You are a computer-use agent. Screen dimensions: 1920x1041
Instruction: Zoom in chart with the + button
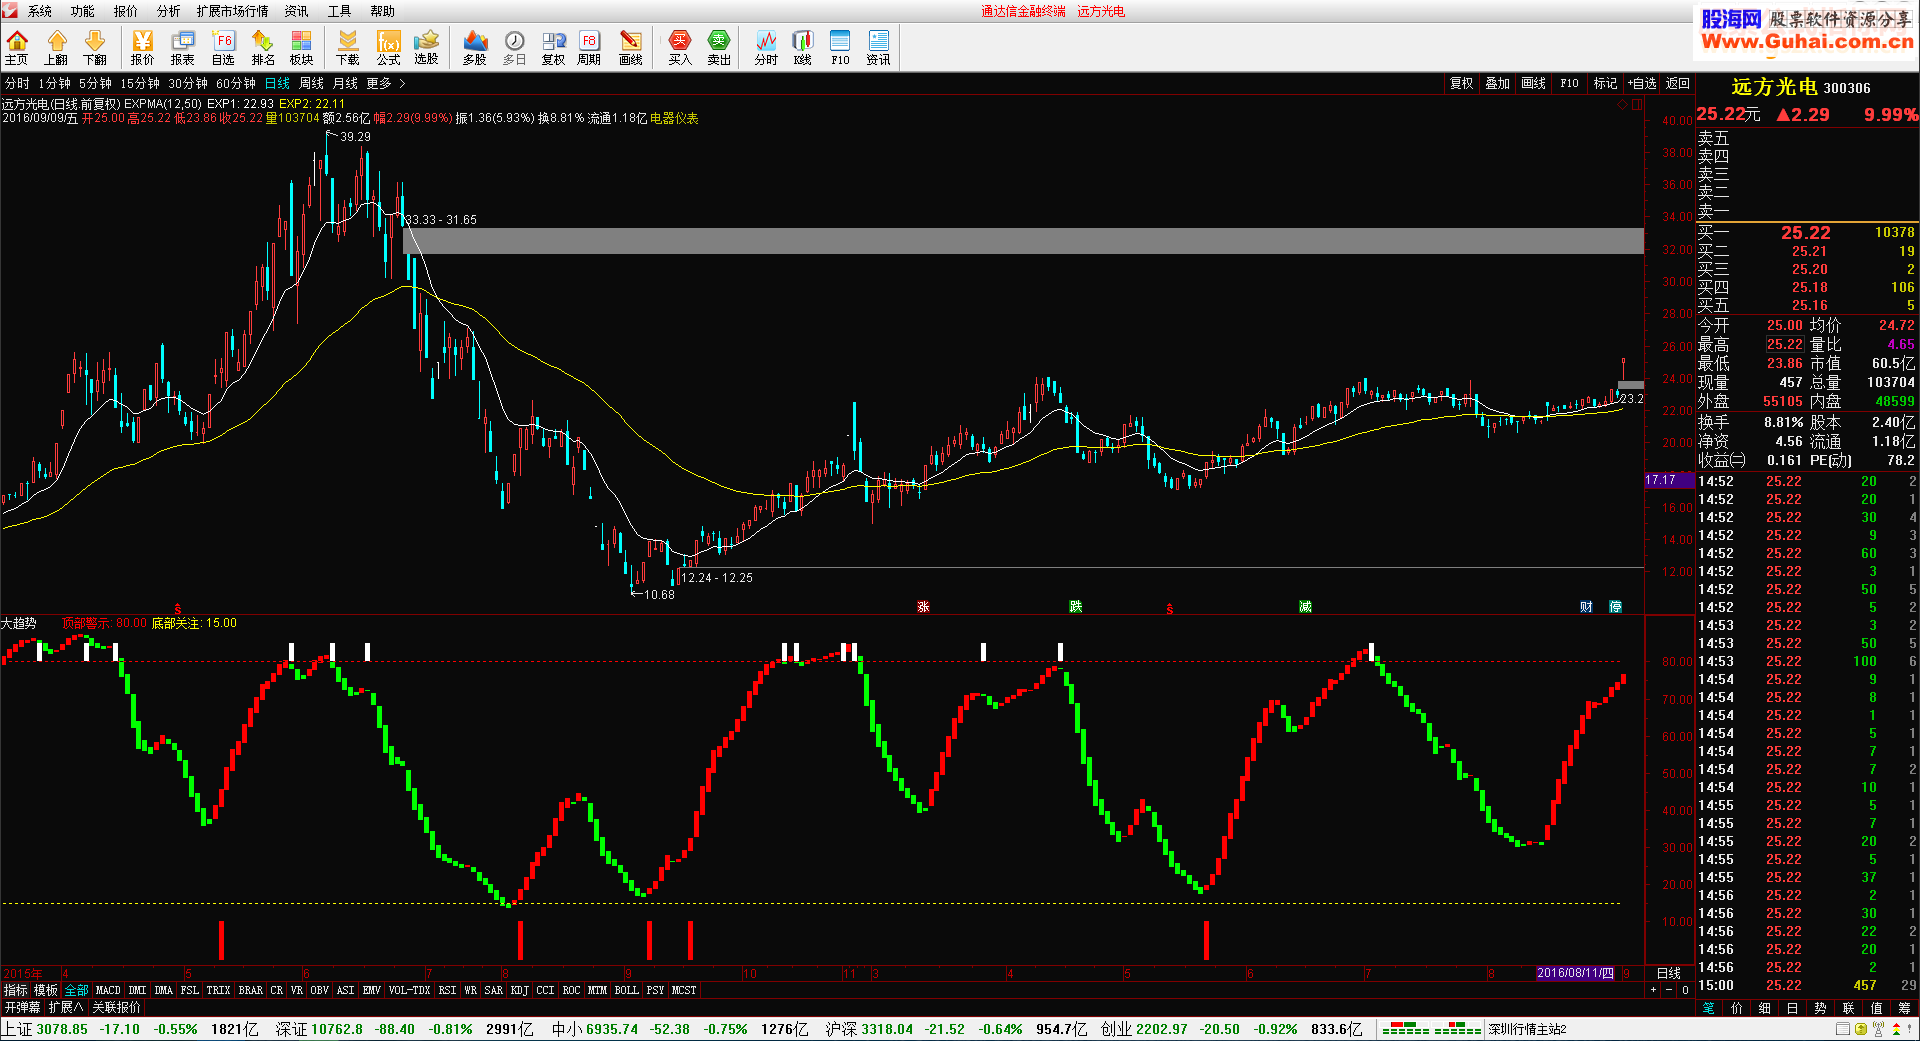1653,990
